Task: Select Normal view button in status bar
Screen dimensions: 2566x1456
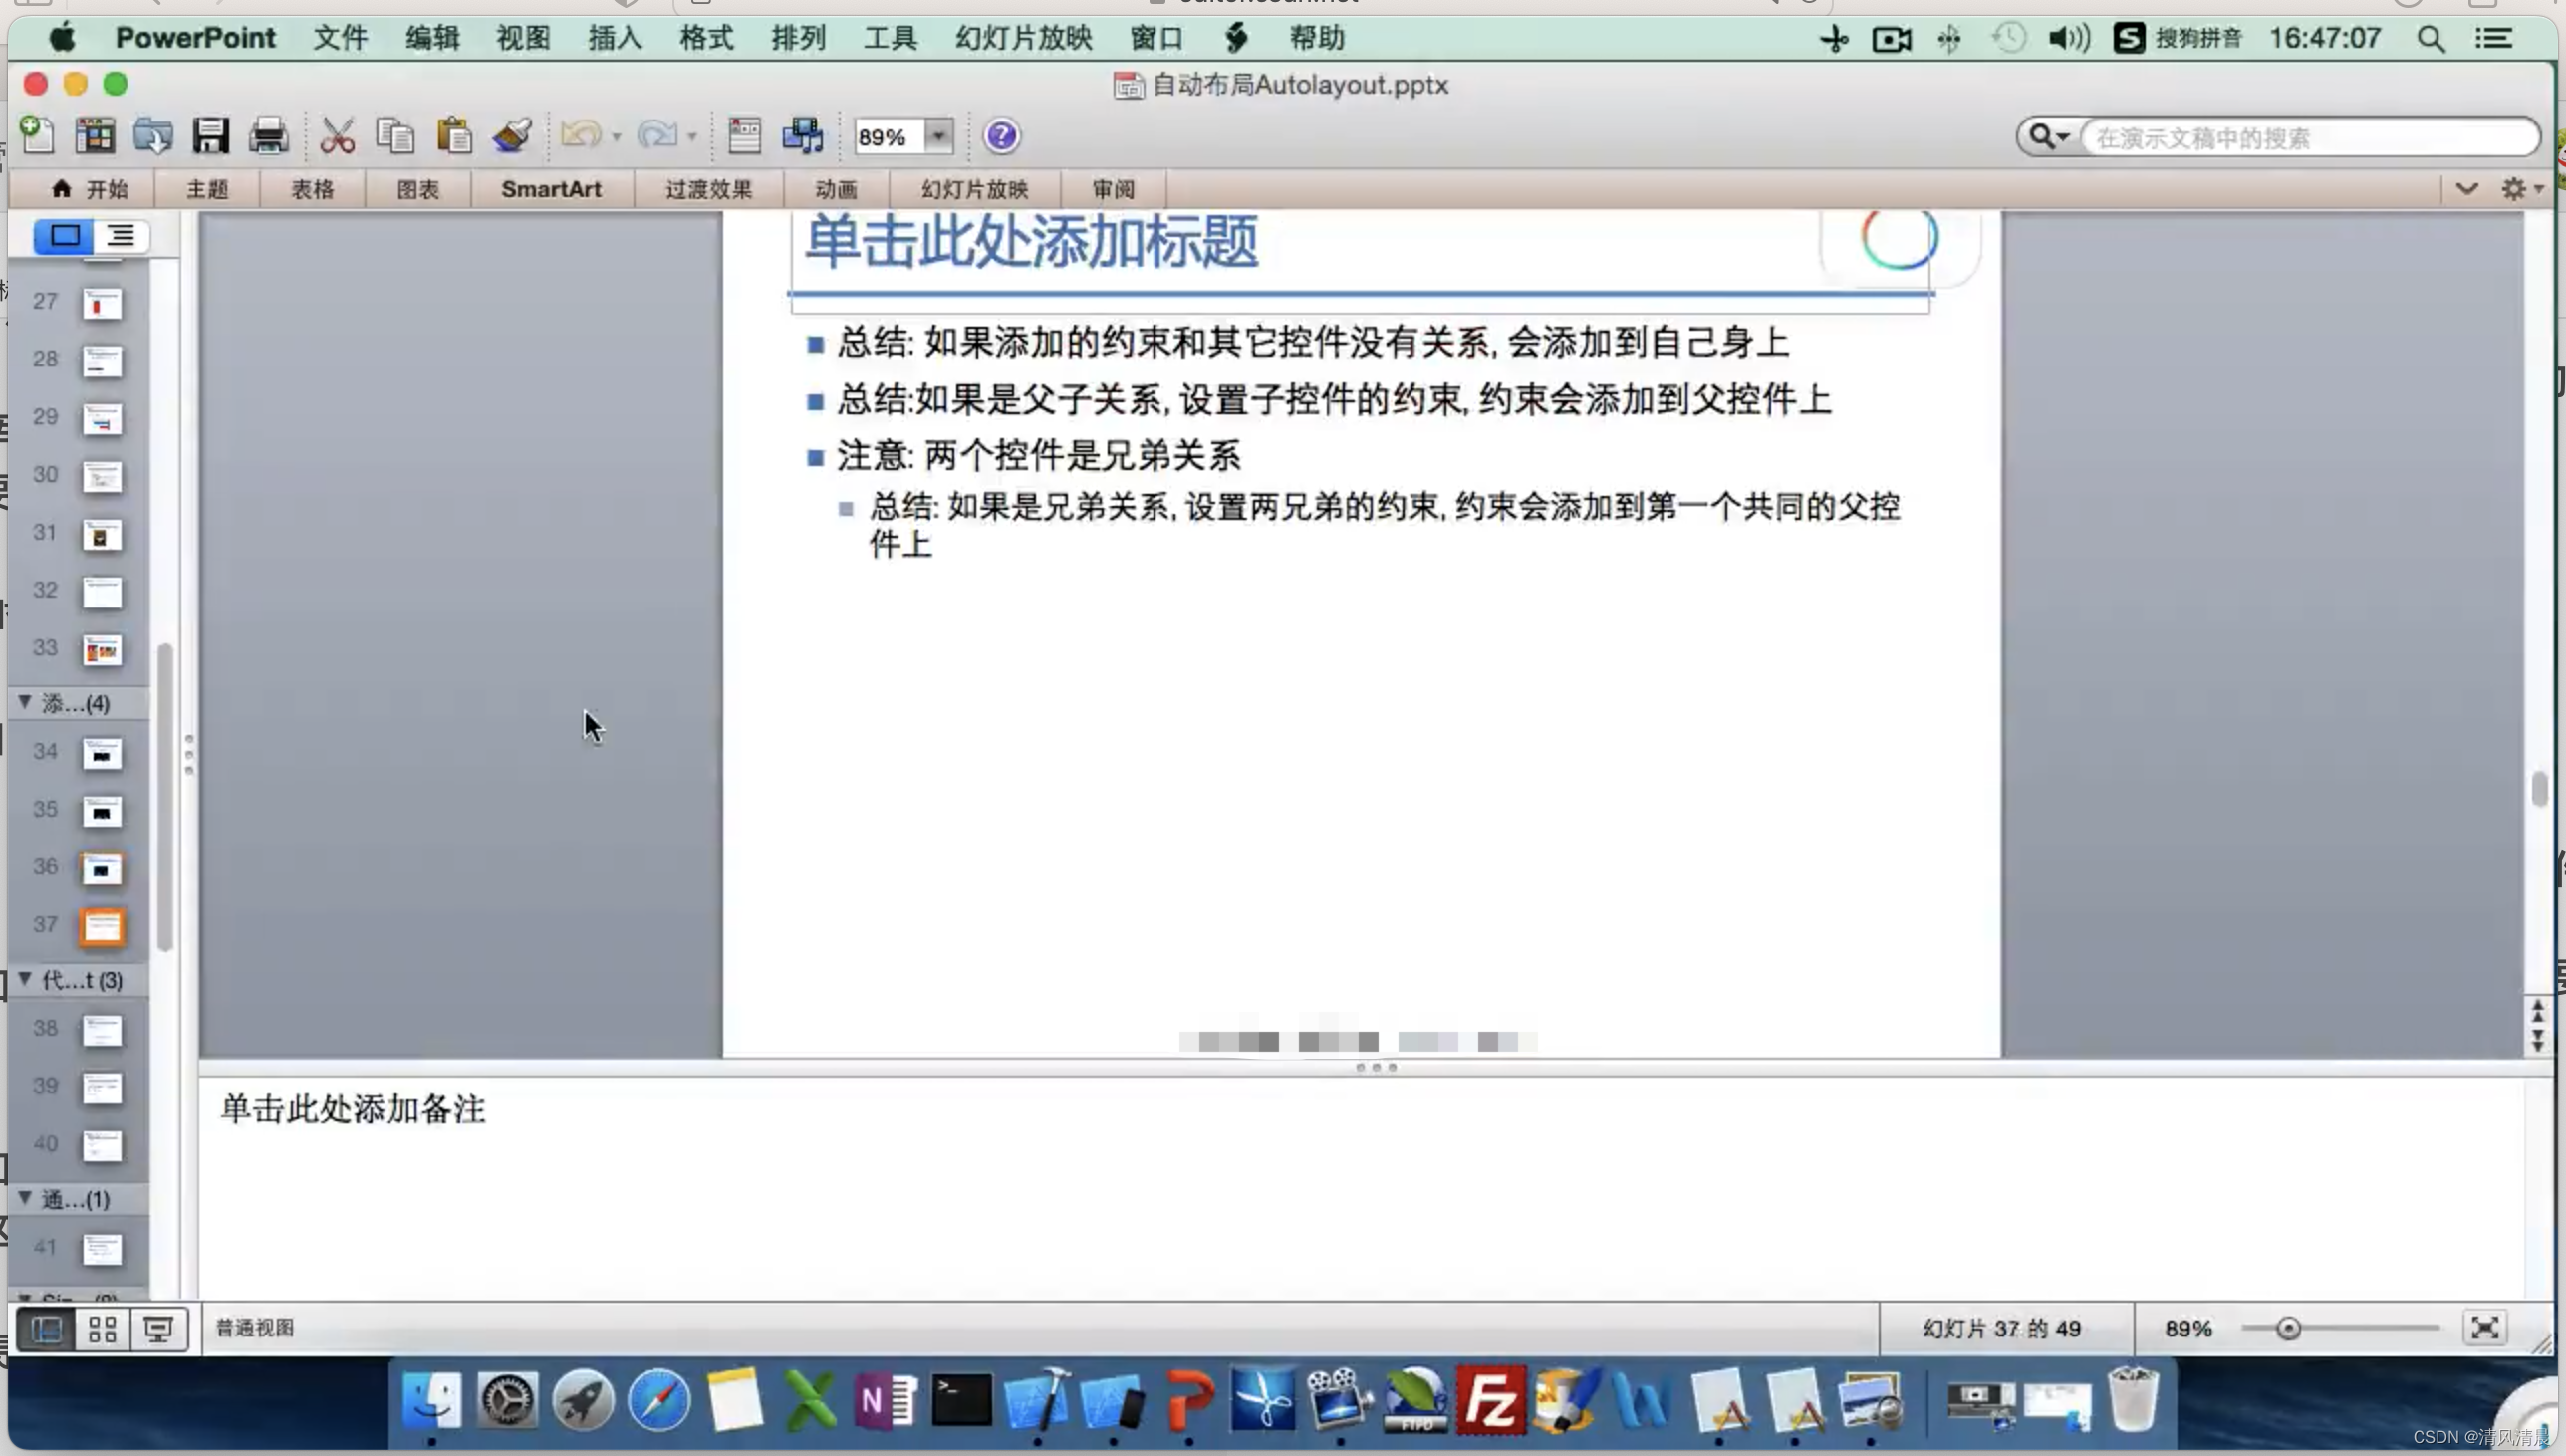Action: (46, 1329)
